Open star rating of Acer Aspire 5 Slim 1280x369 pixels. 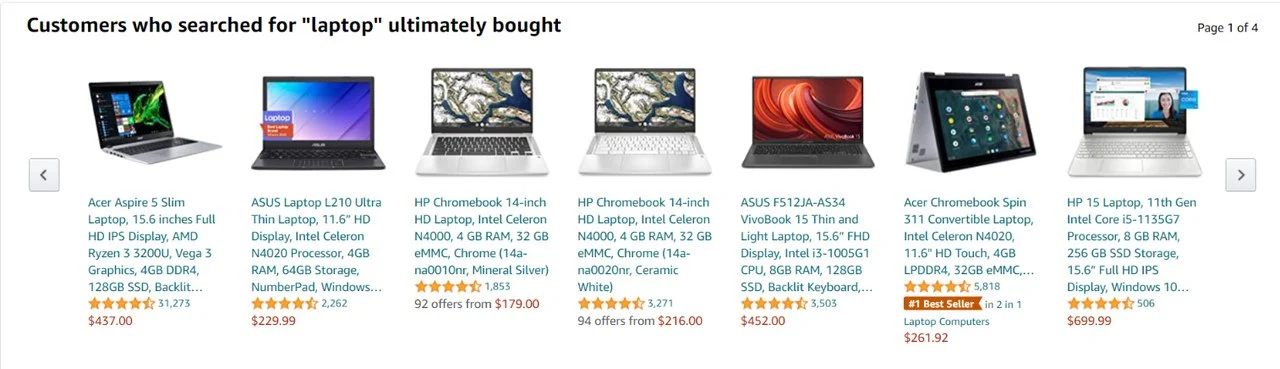(121, 303)
